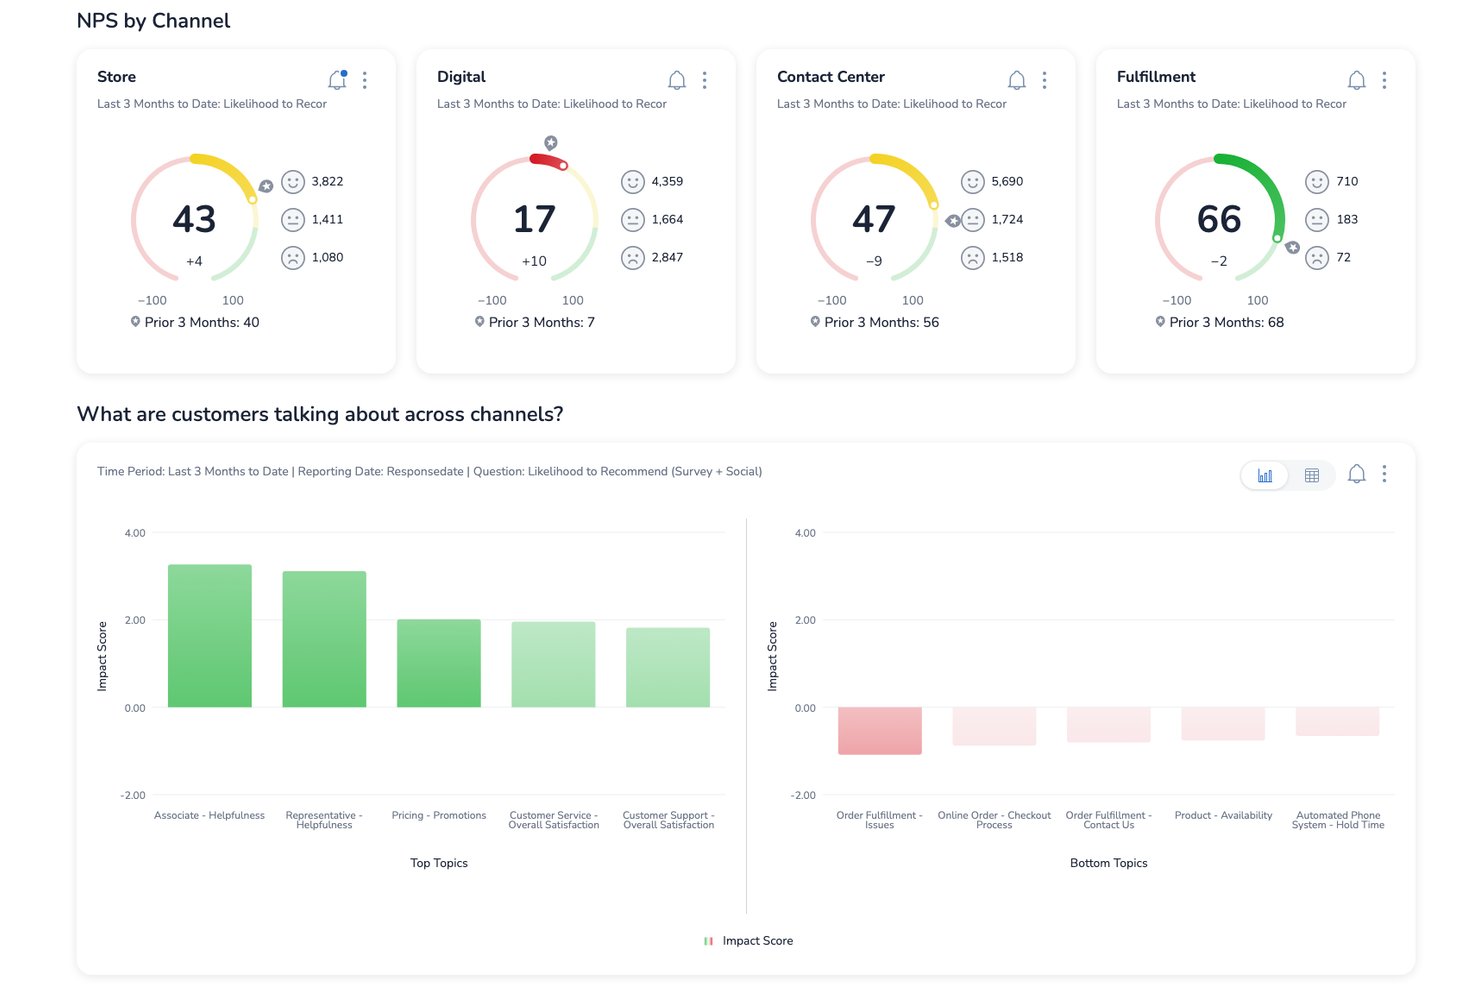
Task: Click the Contact Center change value −9
Action: [x=874, y=261]
